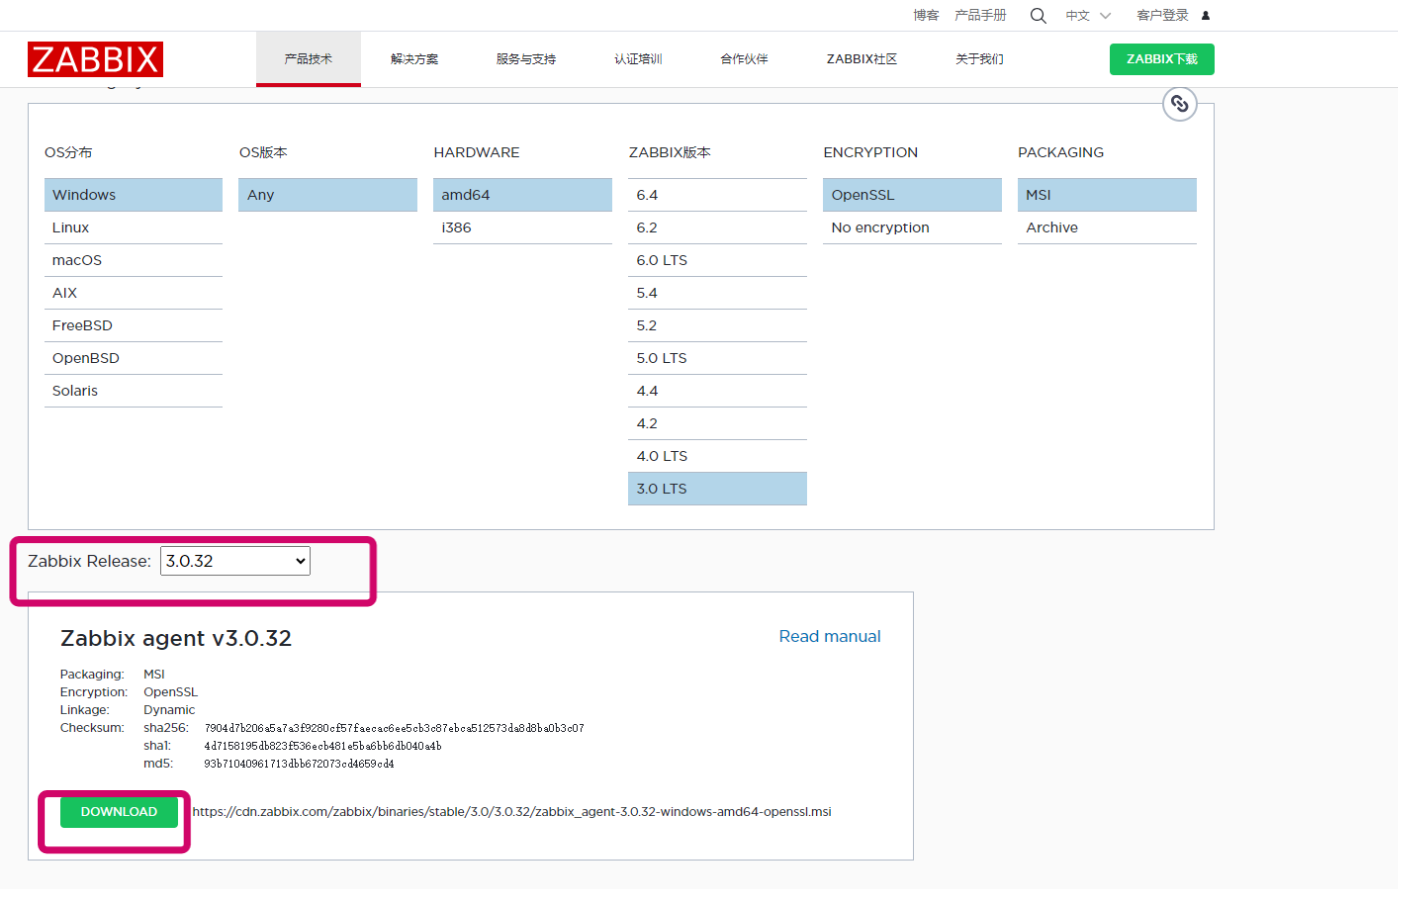The height and width of the screenshot is (897, 1413).
Task: Open the ZABBIX社区 menu
Action: [861, 59]
